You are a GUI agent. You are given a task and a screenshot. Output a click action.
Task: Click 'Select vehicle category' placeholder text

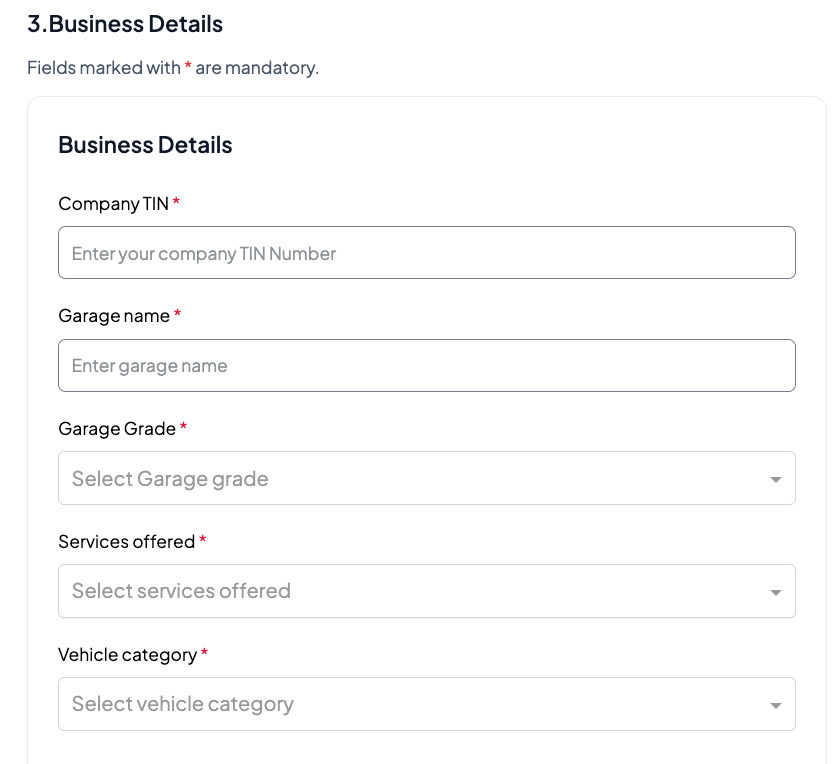pyautogui.click(x=183, y=704)
